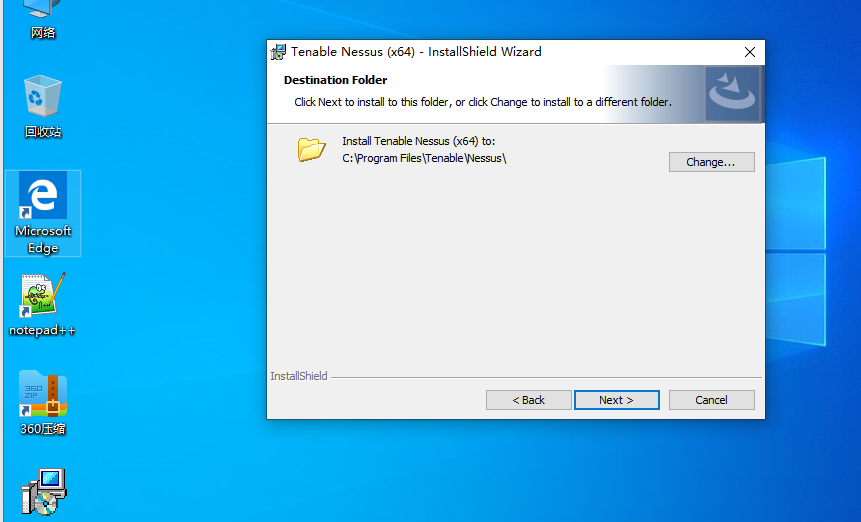This screenshot has height=522, width=861.
Task: Select the notepad++ desktop shortcut
Action: pos(42,305)
